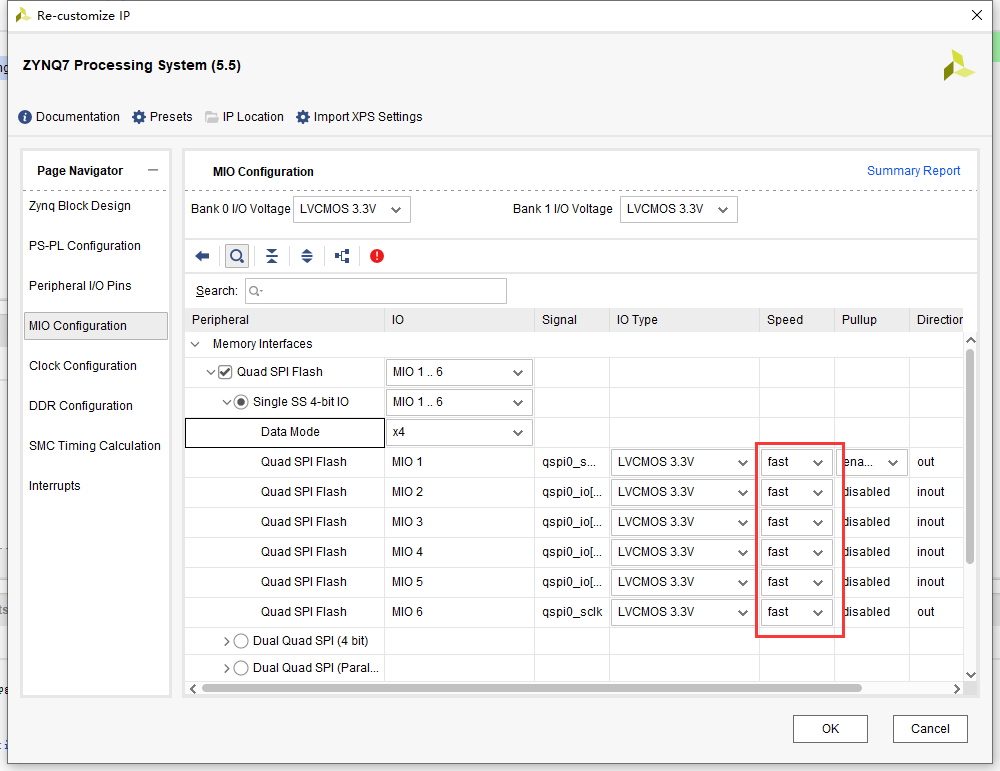Image resolution: width=1000 pixels, height=771 pixels.
Task: Open Bank 1 I/O Voltage dropdown
Action: point(679,209)
